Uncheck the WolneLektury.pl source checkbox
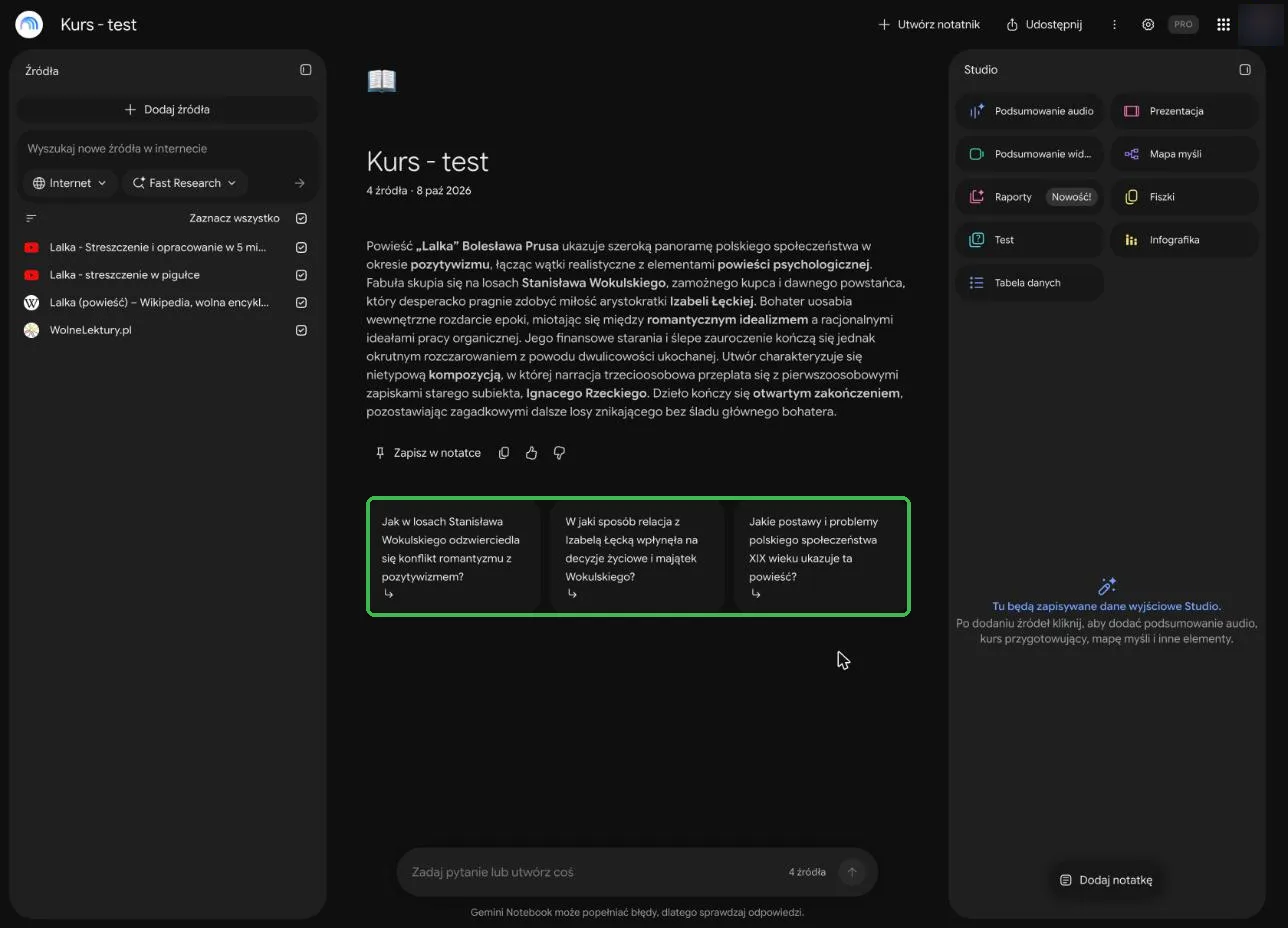Viewport: 1288px width, 928px height. [301, 330]
